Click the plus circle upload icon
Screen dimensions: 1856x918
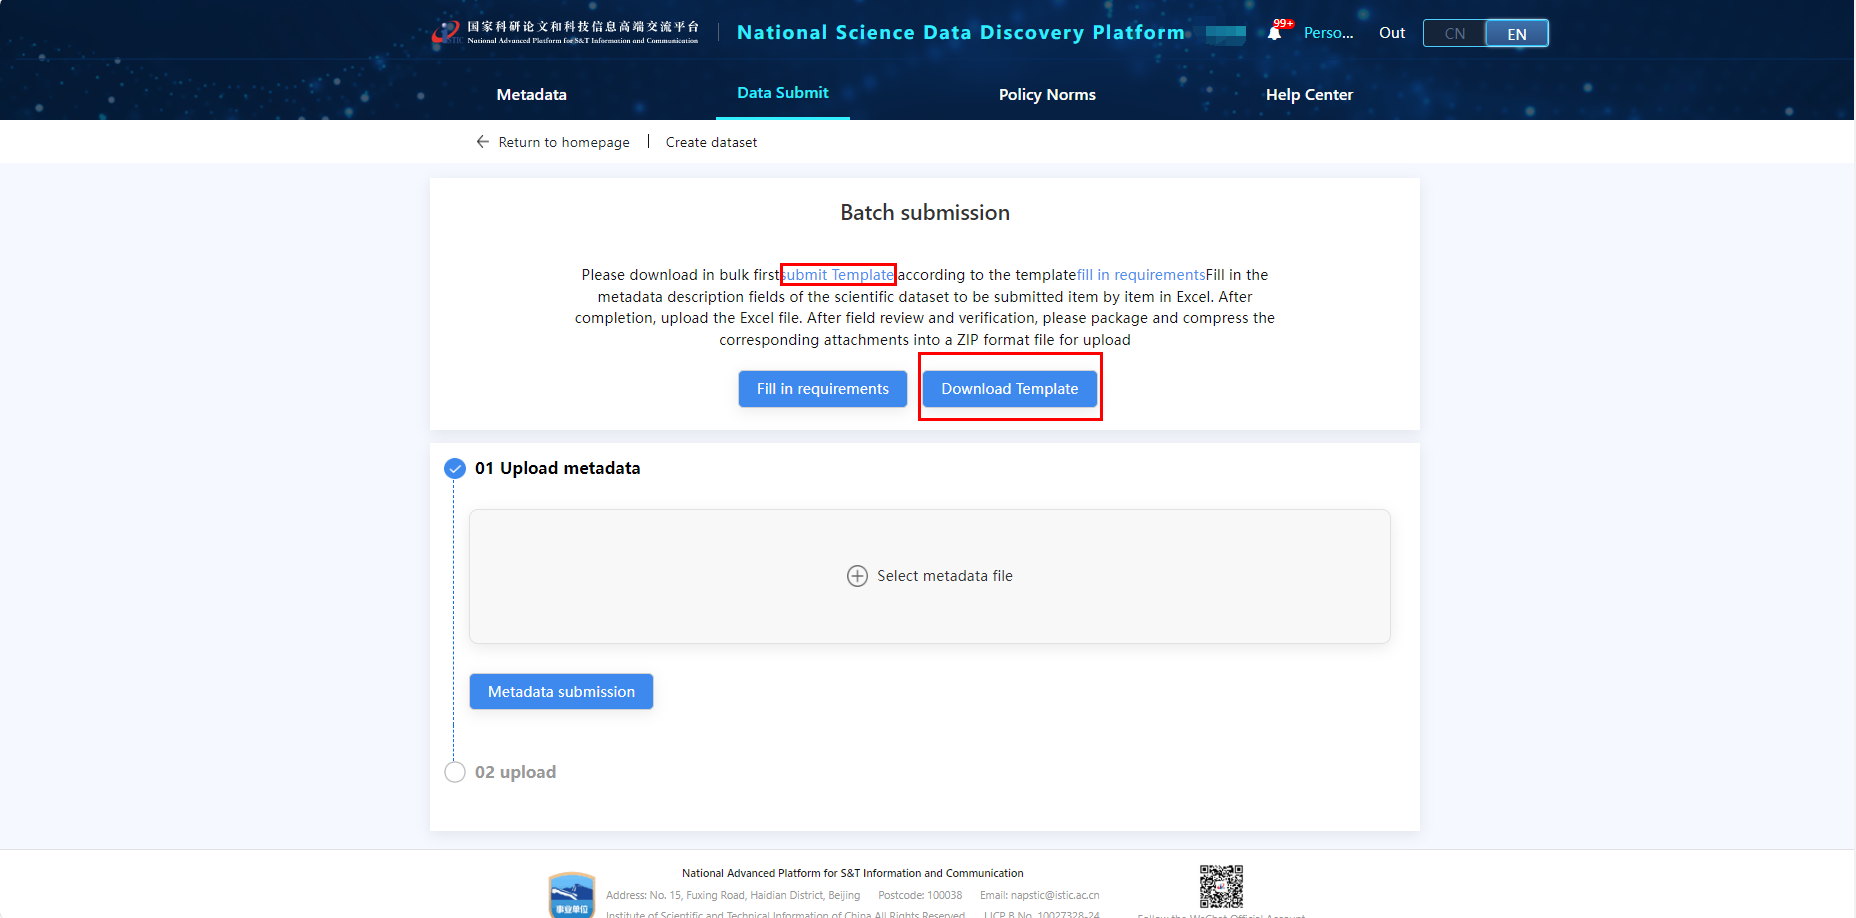857,576
